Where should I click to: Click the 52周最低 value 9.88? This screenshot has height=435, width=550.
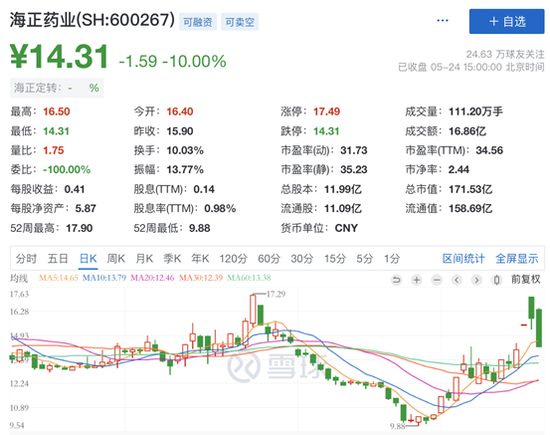(x=200, y=228)
